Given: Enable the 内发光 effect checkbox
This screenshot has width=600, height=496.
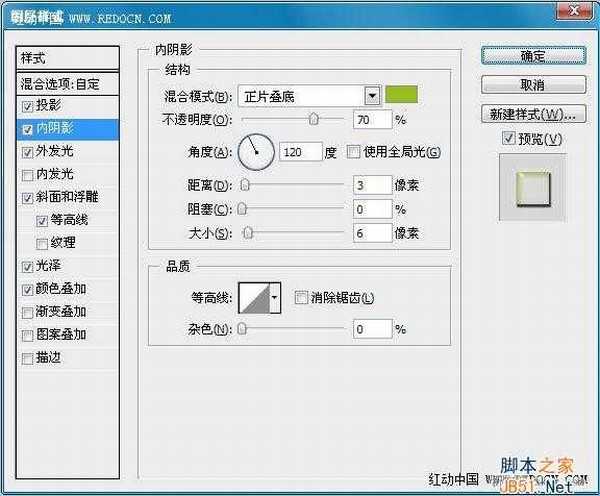Looking at the screenshot, I should pyautogui.click(x=26, y=174).
